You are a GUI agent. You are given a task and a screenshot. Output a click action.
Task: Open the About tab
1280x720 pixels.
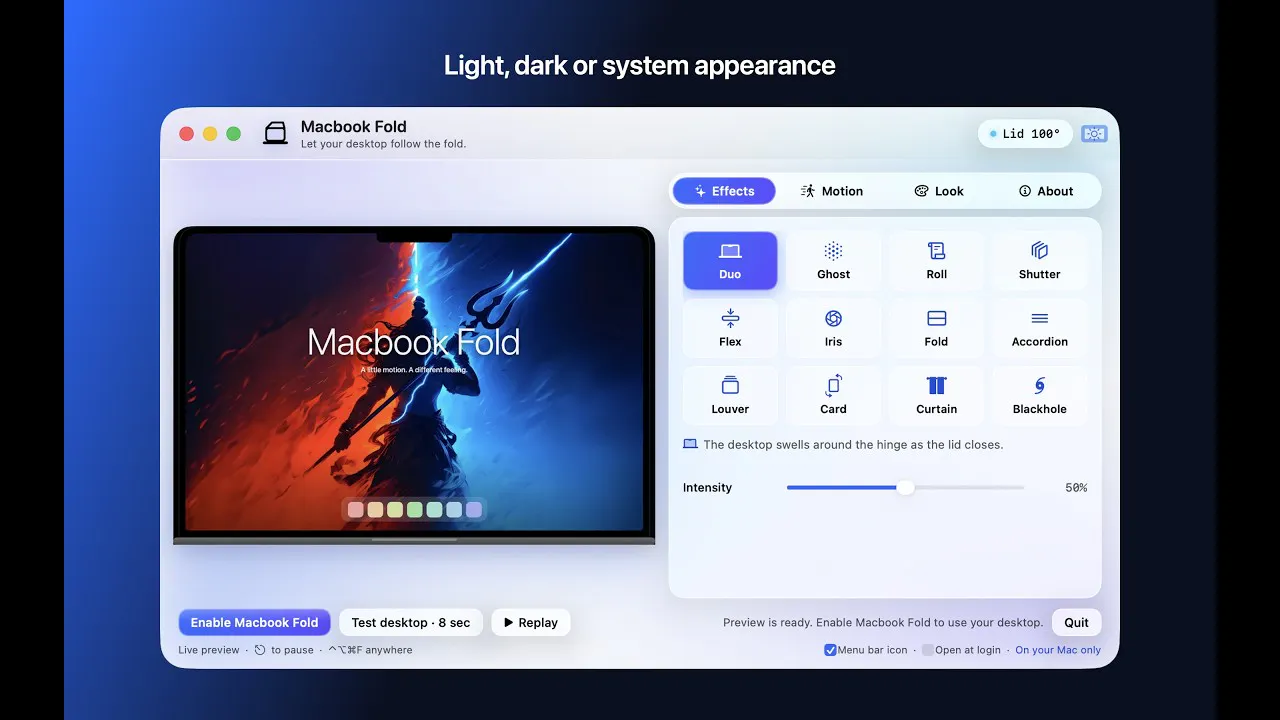[x=1046, y=191]
